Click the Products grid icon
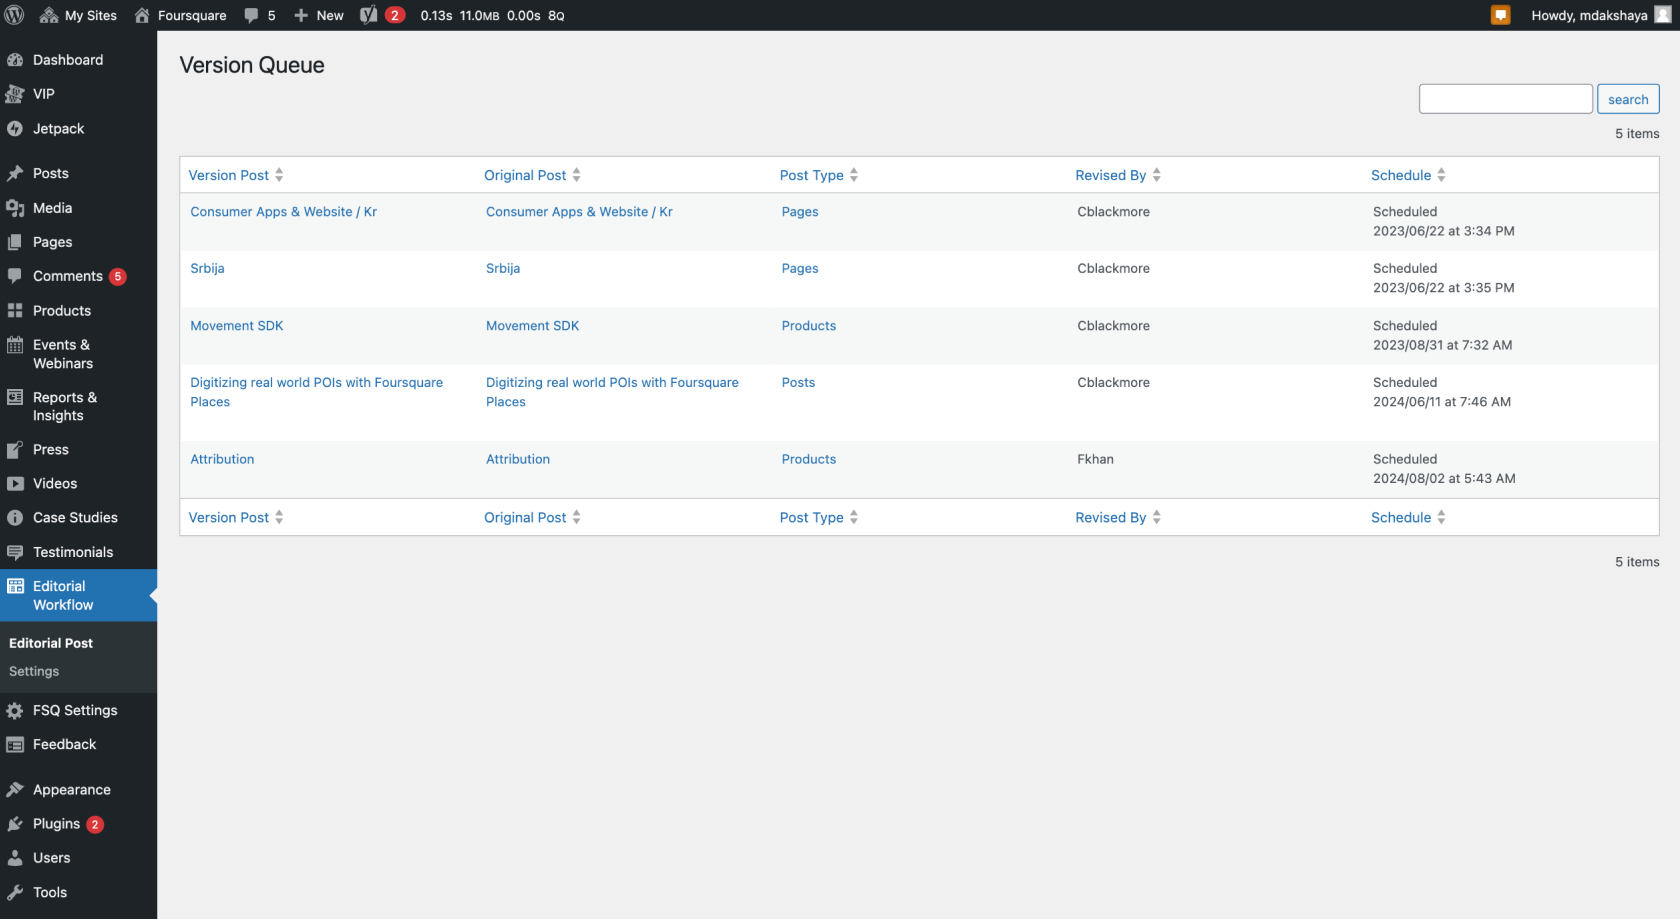Viewport: 1680px width, 919px height. (x=15, y=311)
